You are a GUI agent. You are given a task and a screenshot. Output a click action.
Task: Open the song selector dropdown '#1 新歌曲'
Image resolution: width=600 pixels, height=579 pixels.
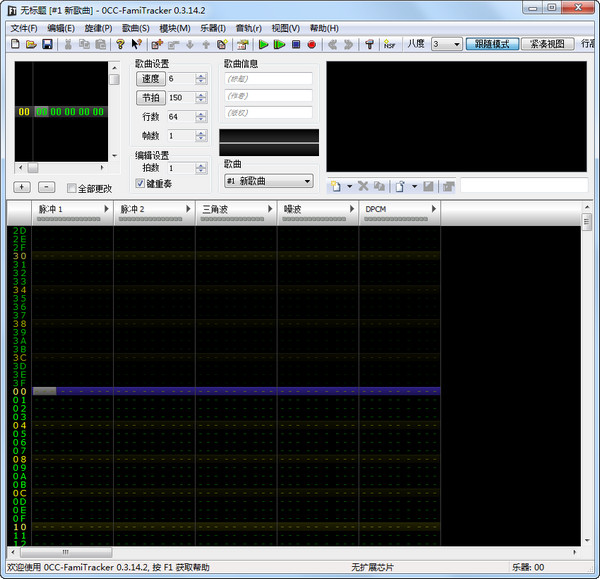pos(268,181)
